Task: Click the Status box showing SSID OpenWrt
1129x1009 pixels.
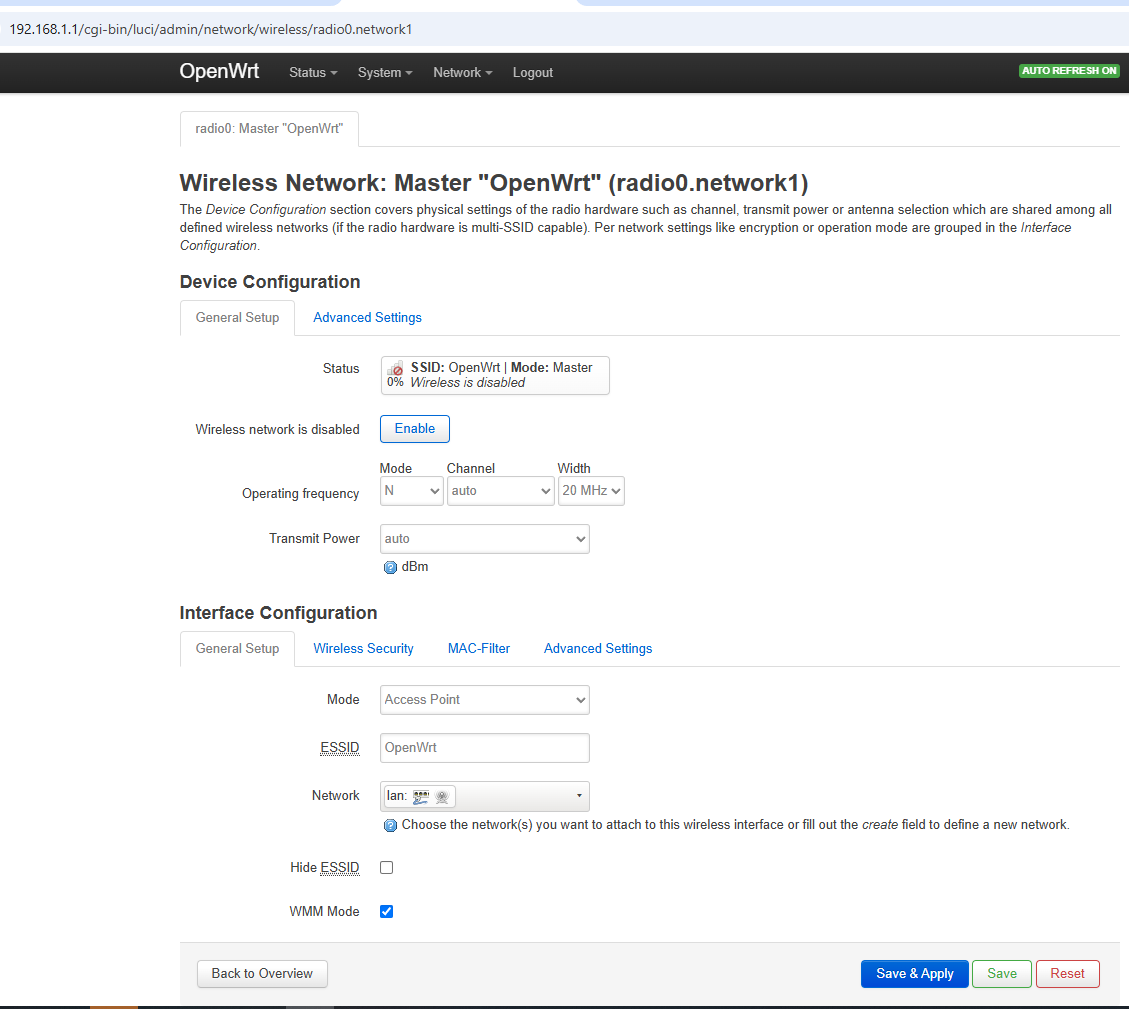Action: [495, 375]
